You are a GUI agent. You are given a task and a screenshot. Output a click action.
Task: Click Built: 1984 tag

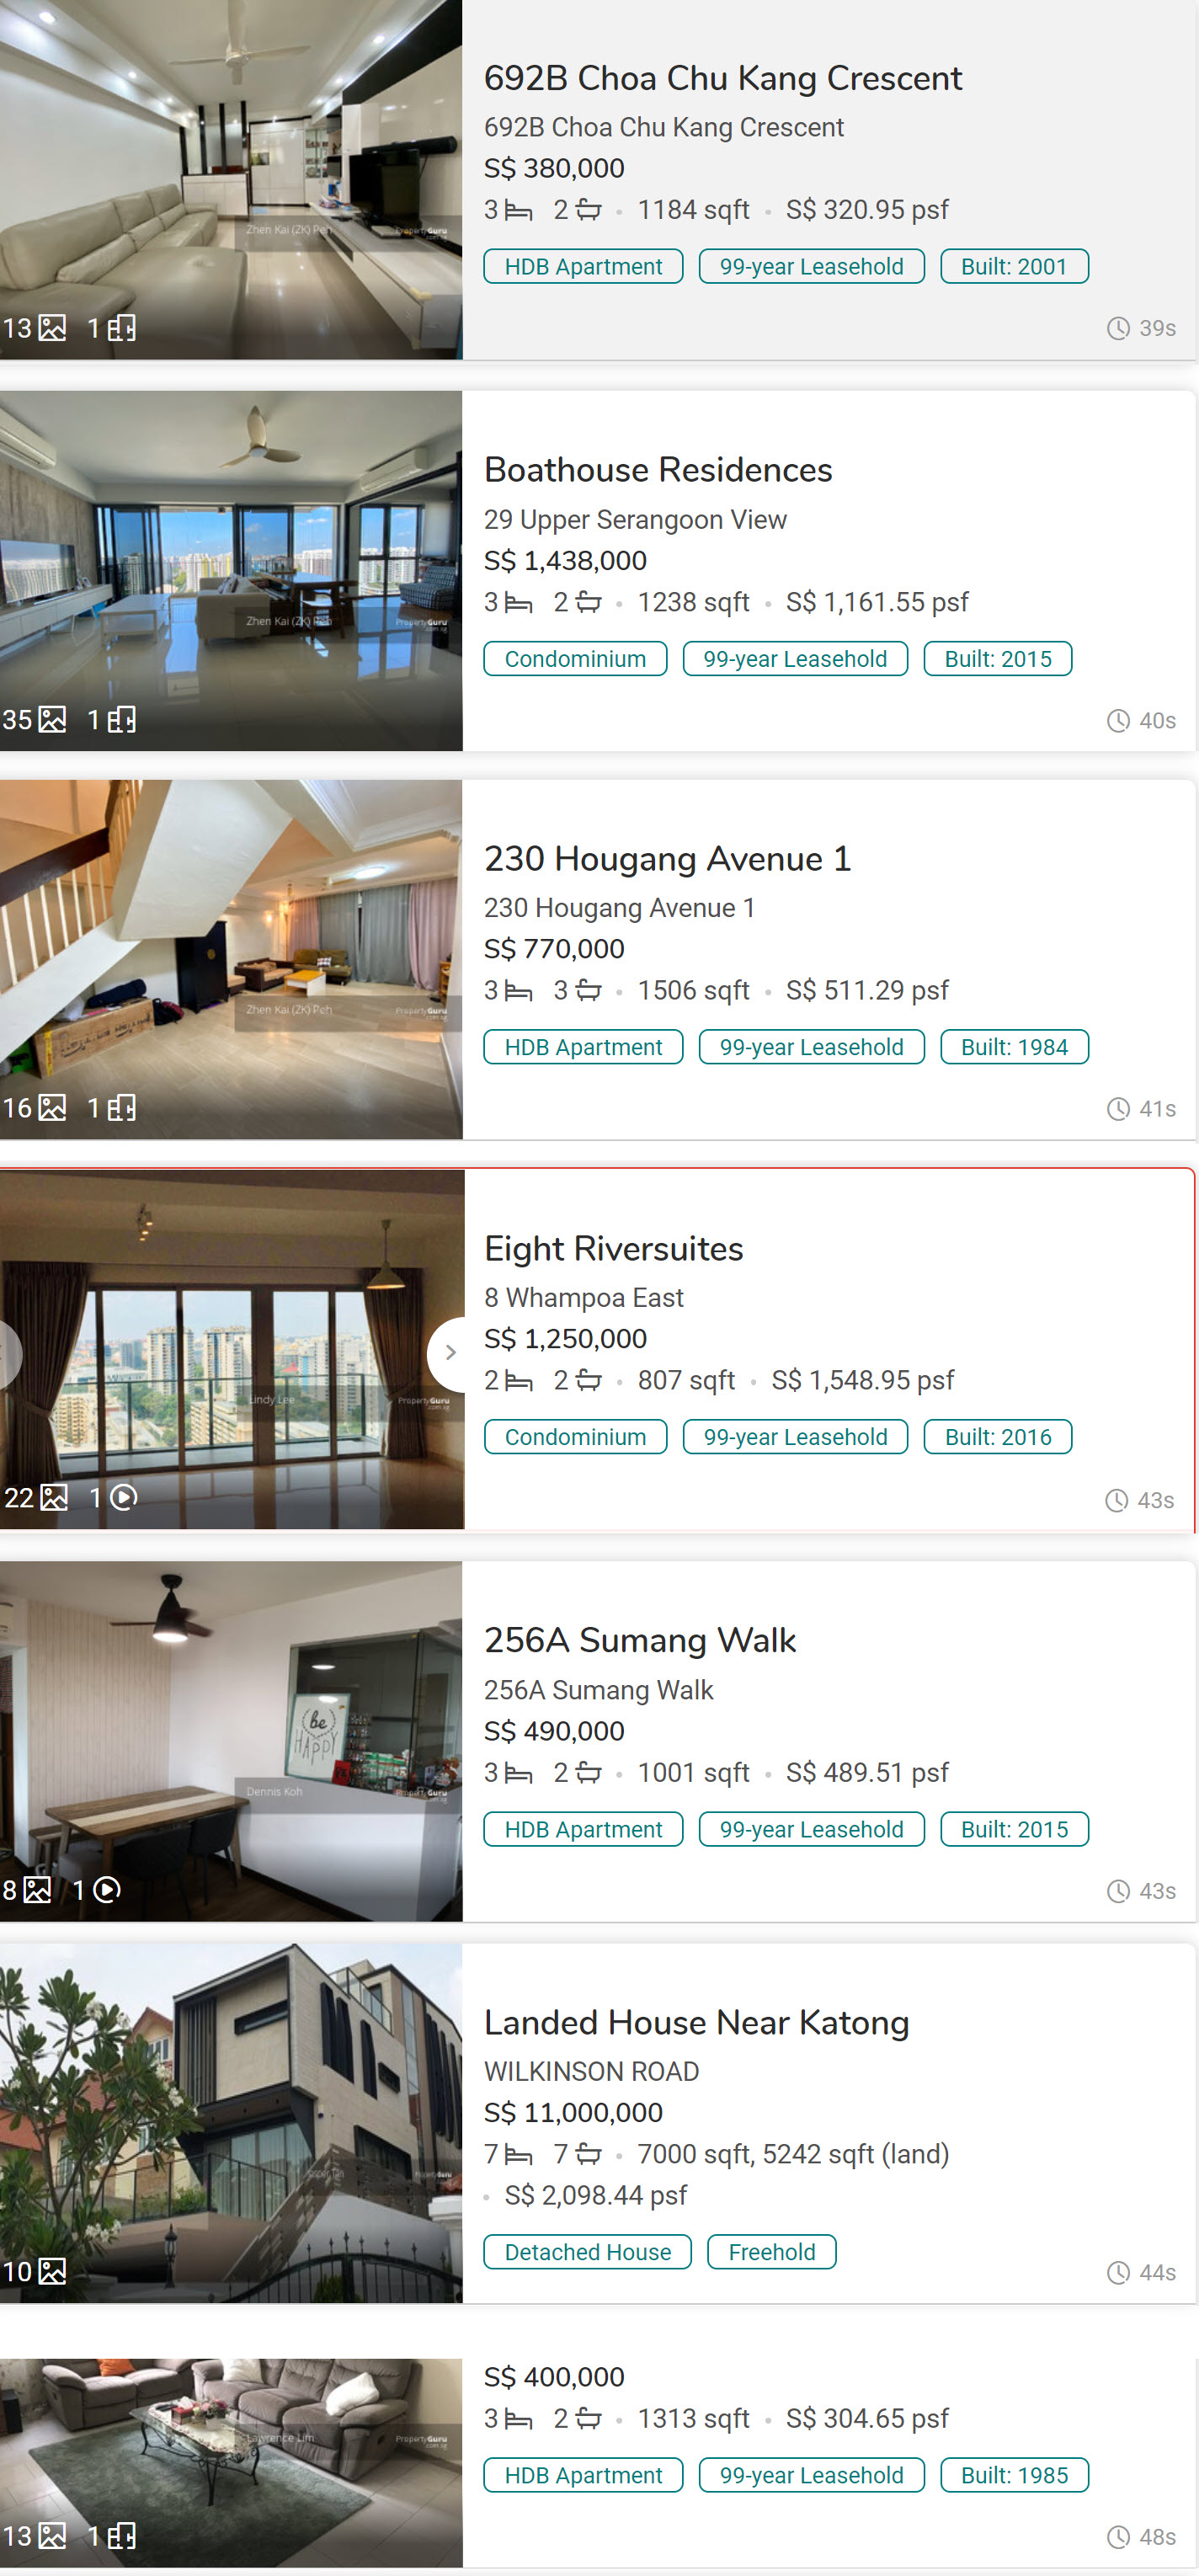[1014, 1047]
